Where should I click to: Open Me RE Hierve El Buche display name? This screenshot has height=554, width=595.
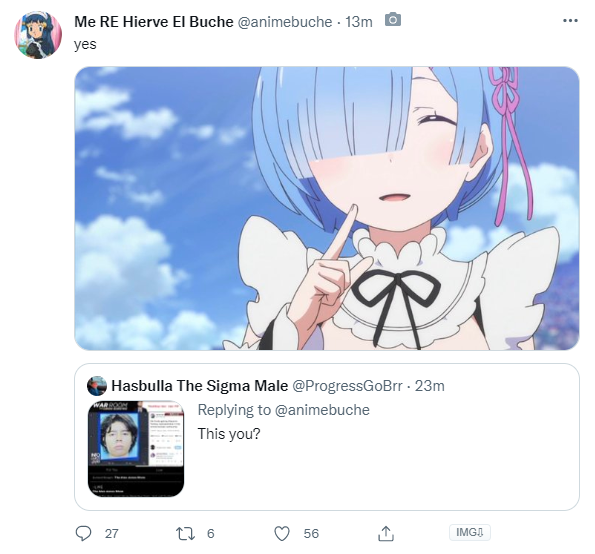pyautogui.click(x=154, y=22)
